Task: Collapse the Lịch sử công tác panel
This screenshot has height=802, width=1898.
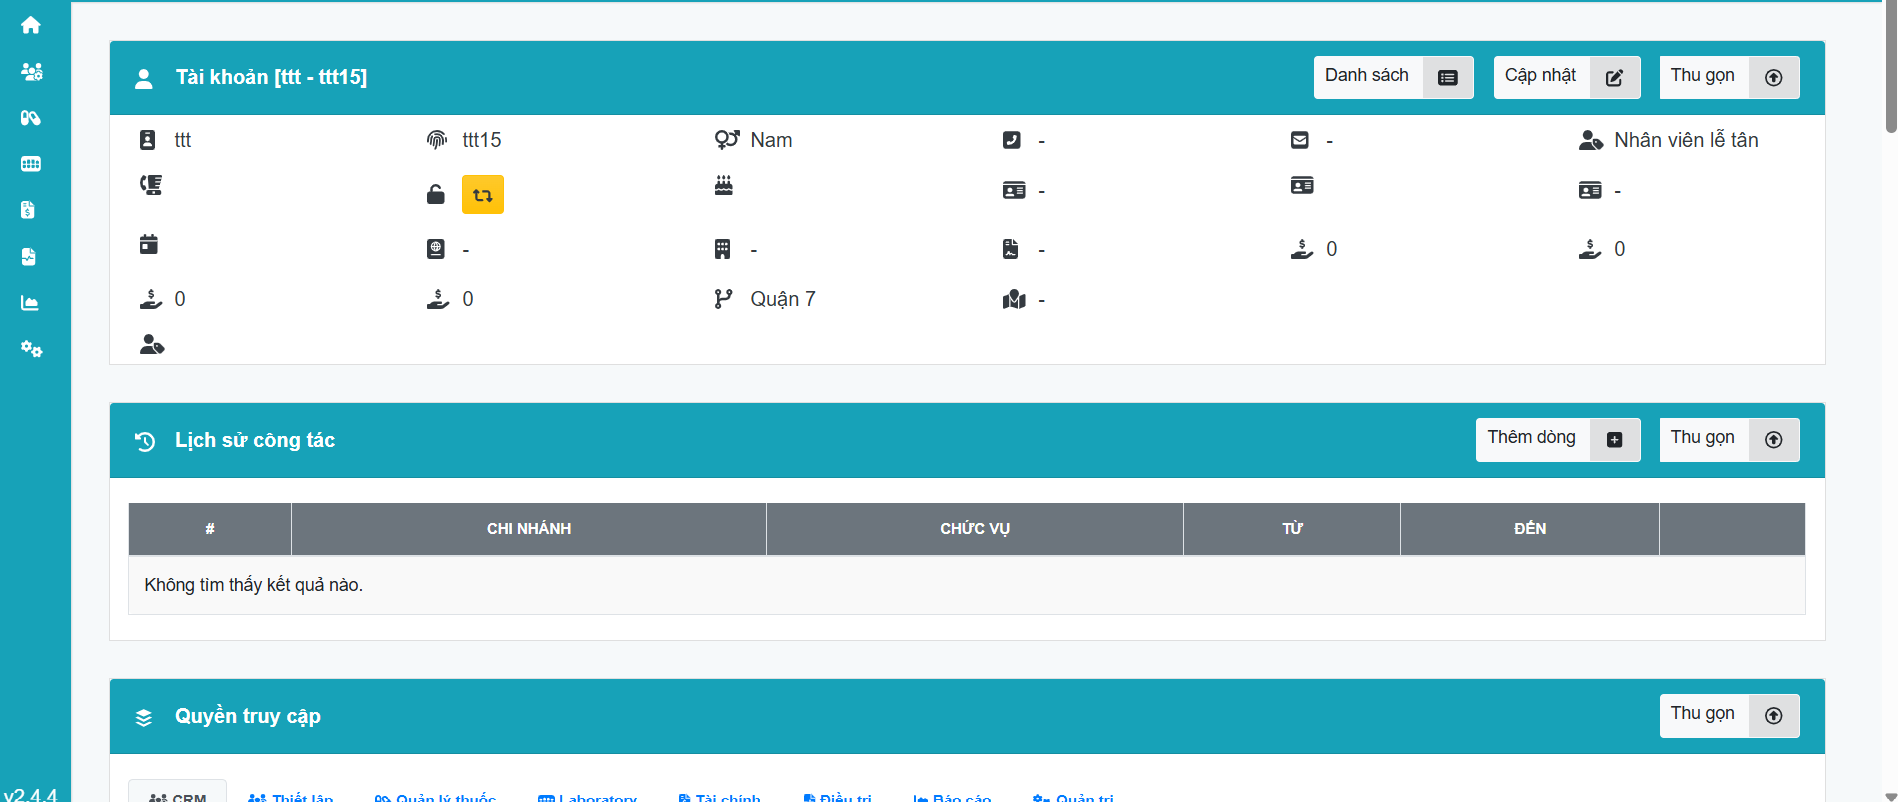Action: click(x=1728, y=439)
